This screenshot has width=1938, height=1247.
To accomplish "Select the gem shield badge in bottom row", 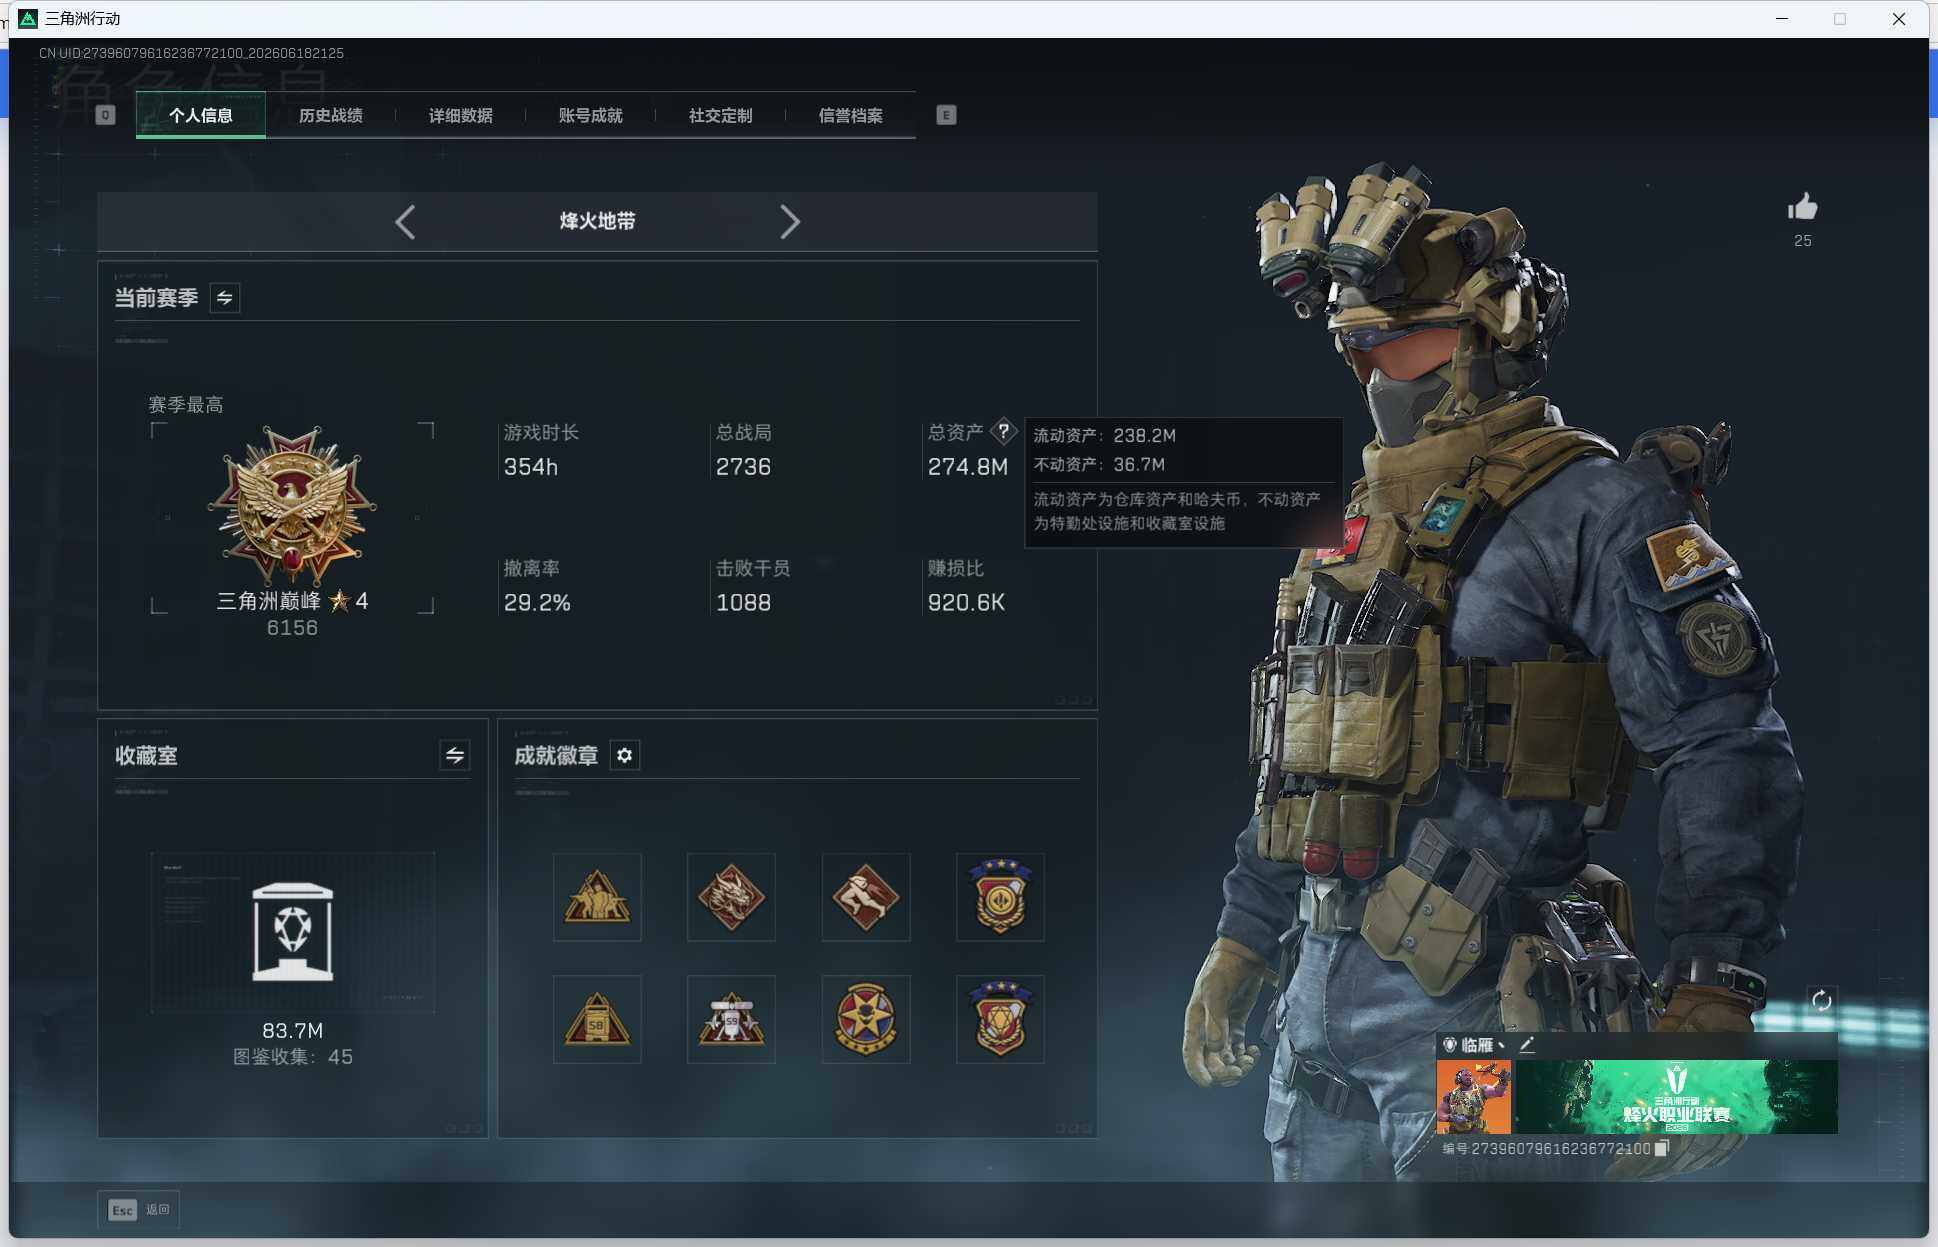I will click(1000, 1019).
